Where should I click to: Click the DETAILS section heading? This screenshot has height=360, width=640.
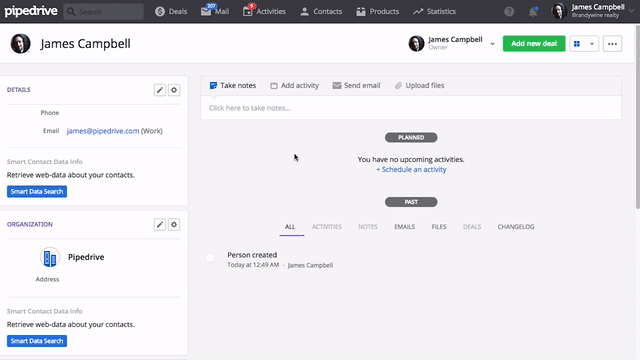coord(19,90)
